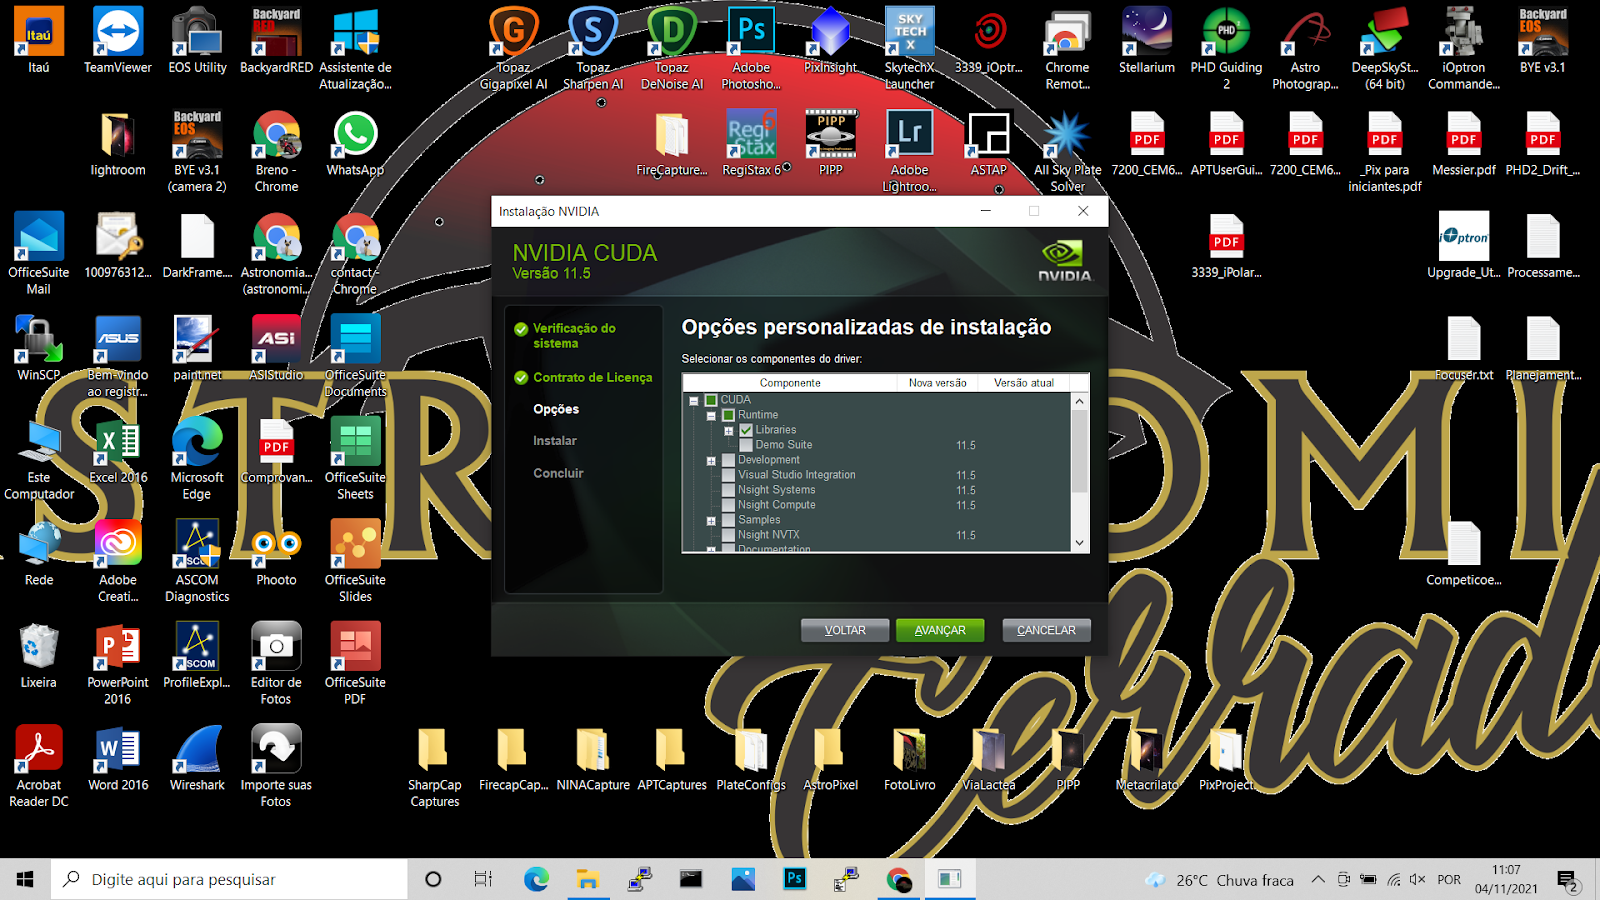This screenshot has height=900, width=1600.
Task: Open PixInsight desktop shortcut
Action: (830, 40)
